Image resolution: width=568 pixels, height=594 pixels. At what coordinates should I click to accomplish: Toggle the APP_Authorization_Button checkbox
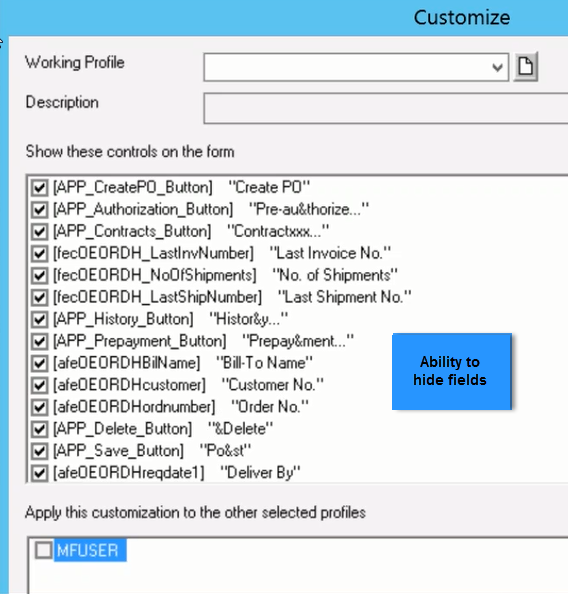pos(40,209)
